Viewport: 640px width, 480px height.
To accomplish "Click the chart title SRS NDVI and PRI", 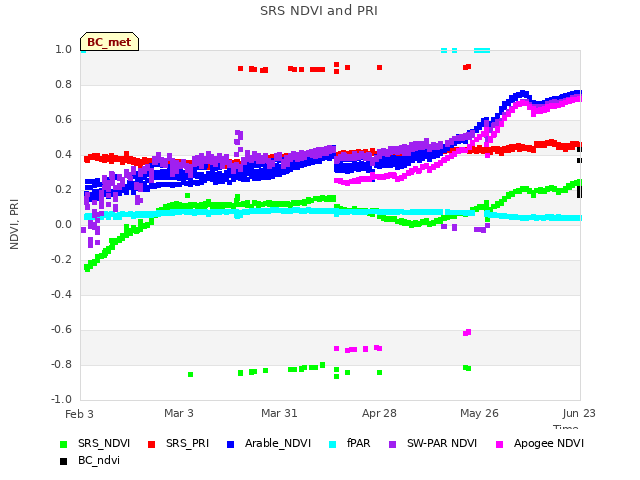I will (x=319, y=11).
